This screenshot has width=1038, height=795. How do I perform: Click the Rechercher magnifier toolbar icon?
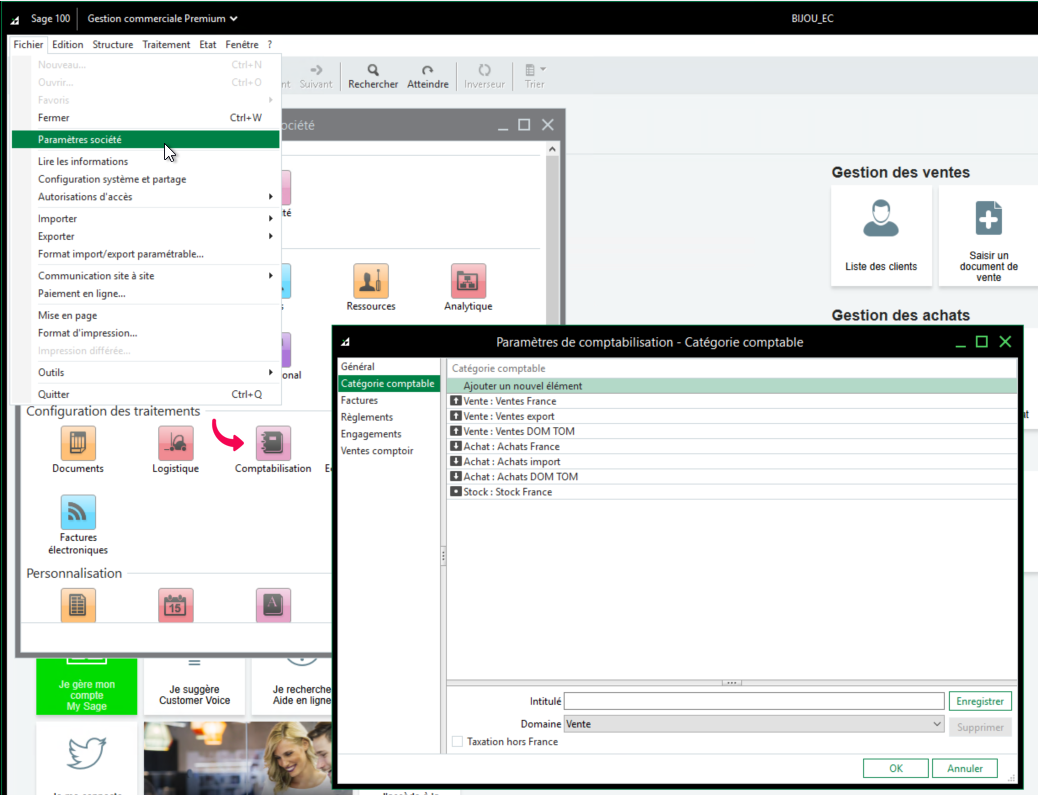[373, 71]
